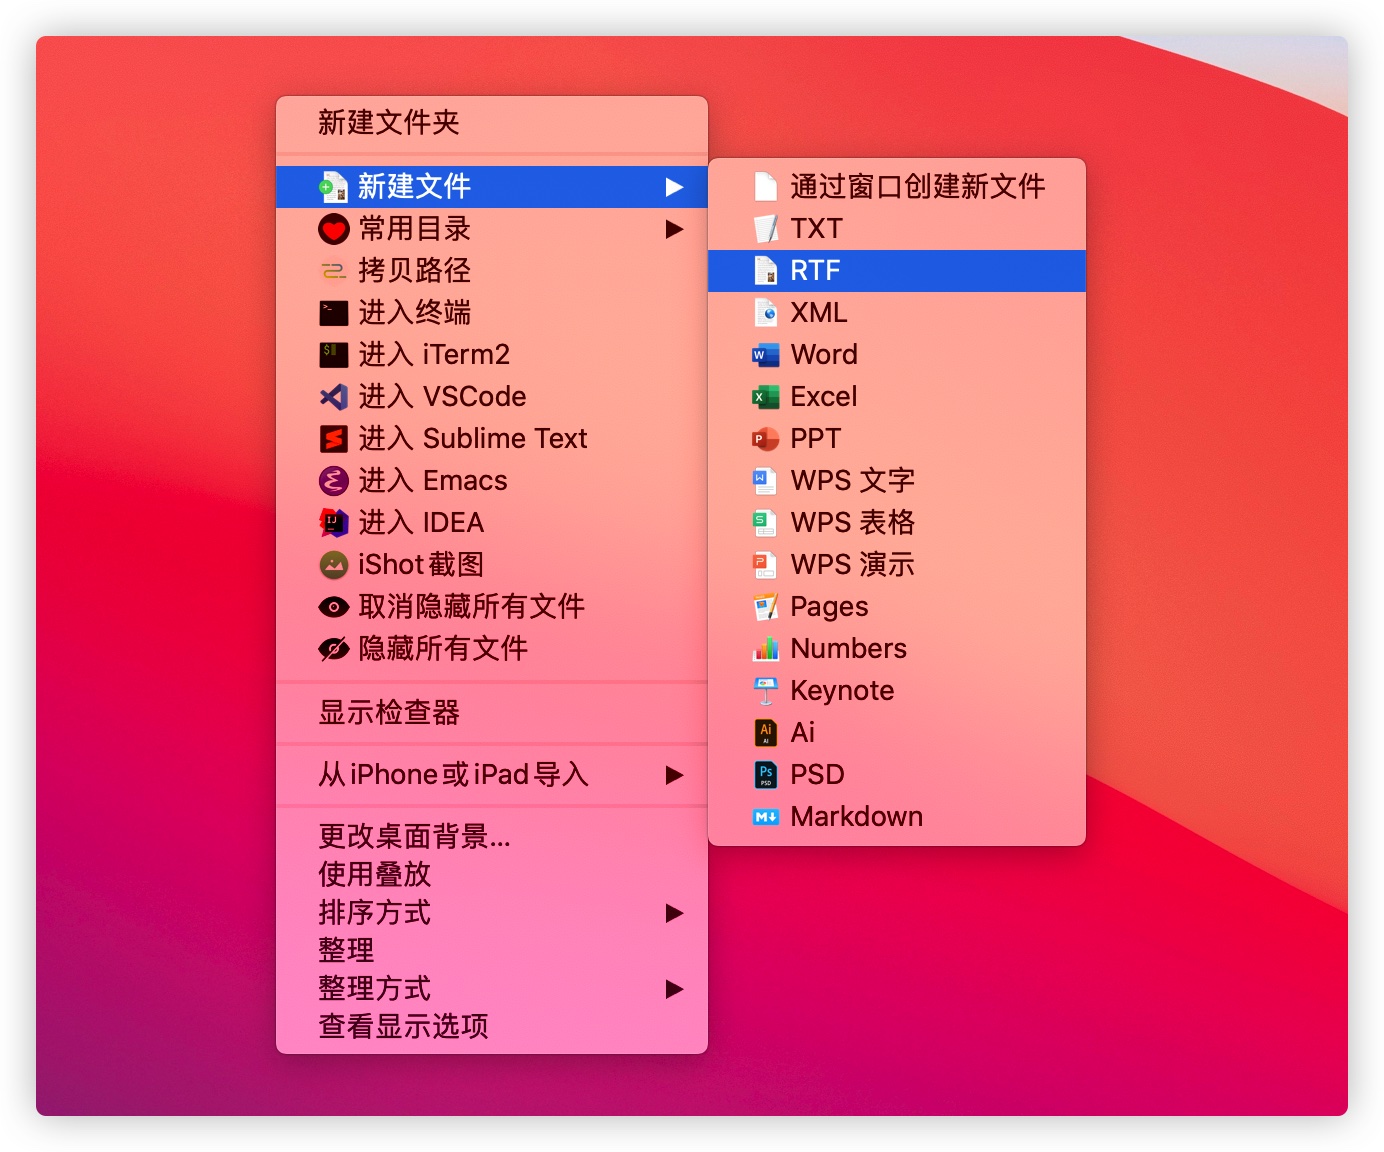The image size is (1384, 1152).
Task: Click the 进入 Emacs label
Action: tap(433, 481)
